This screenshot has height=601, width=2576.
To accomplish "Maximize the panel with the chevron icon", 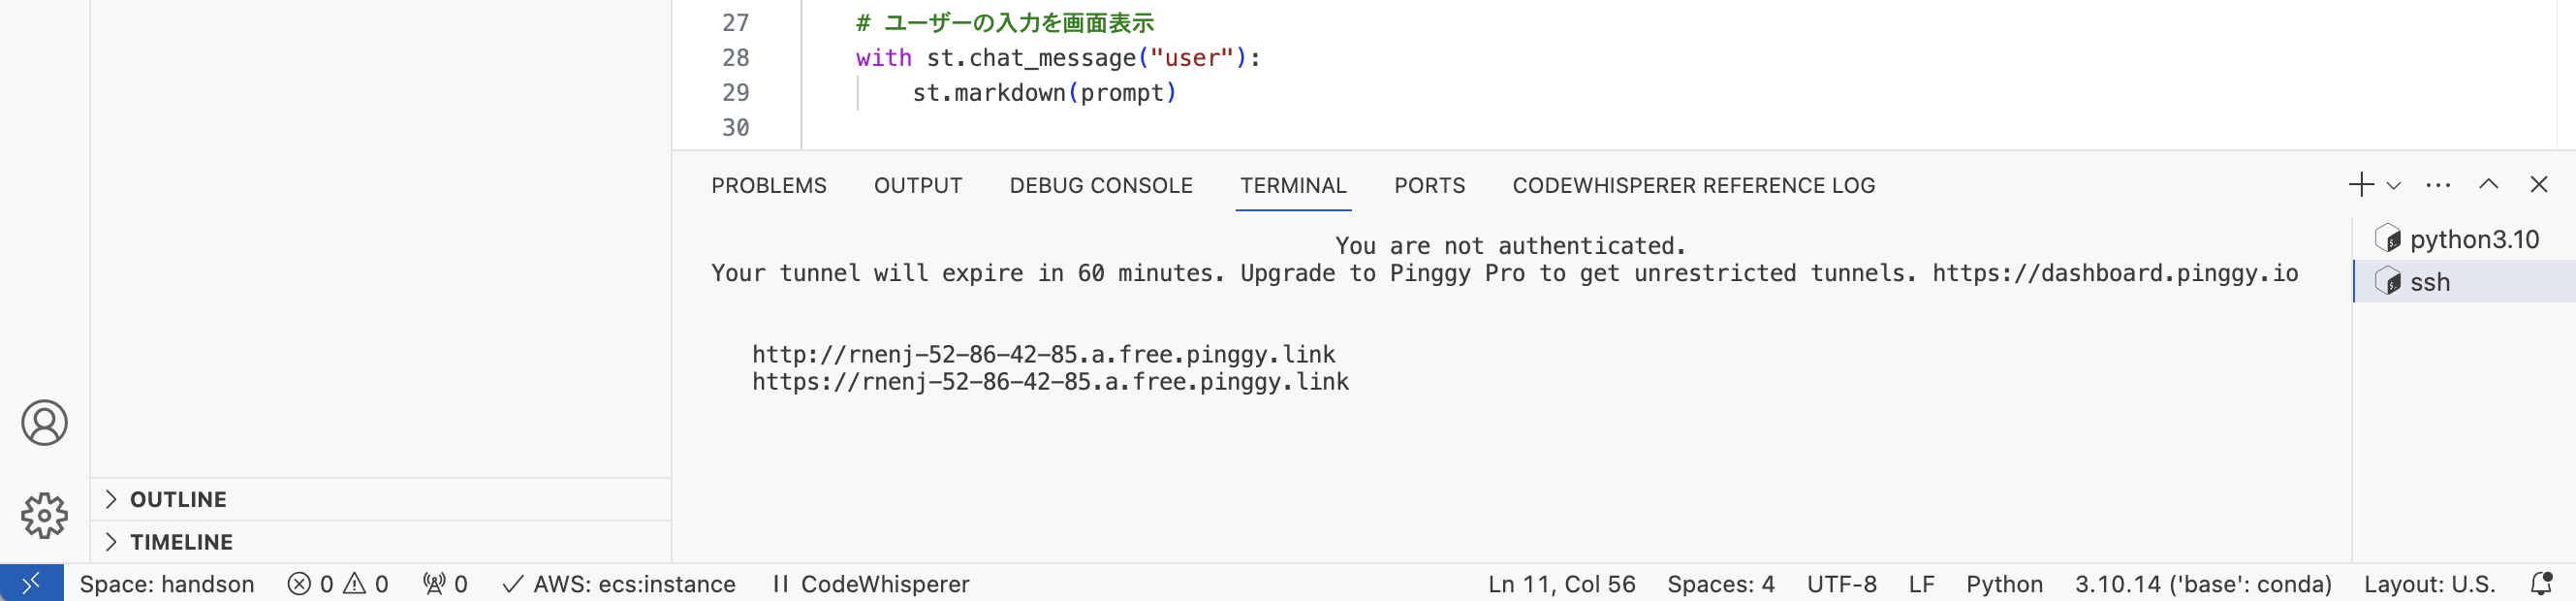I will click(2487, 185).
